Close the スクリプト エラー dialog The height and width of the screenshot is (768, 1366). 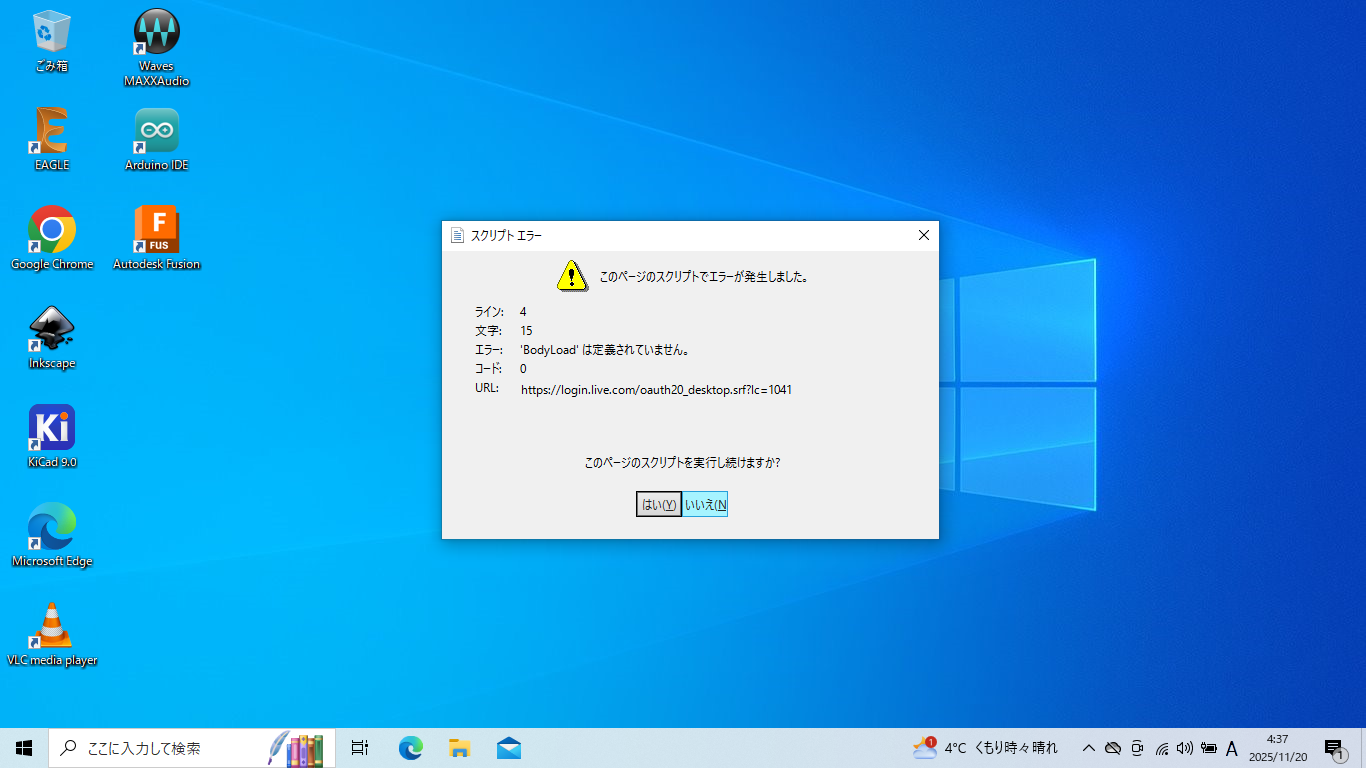(x=923, y=235)
